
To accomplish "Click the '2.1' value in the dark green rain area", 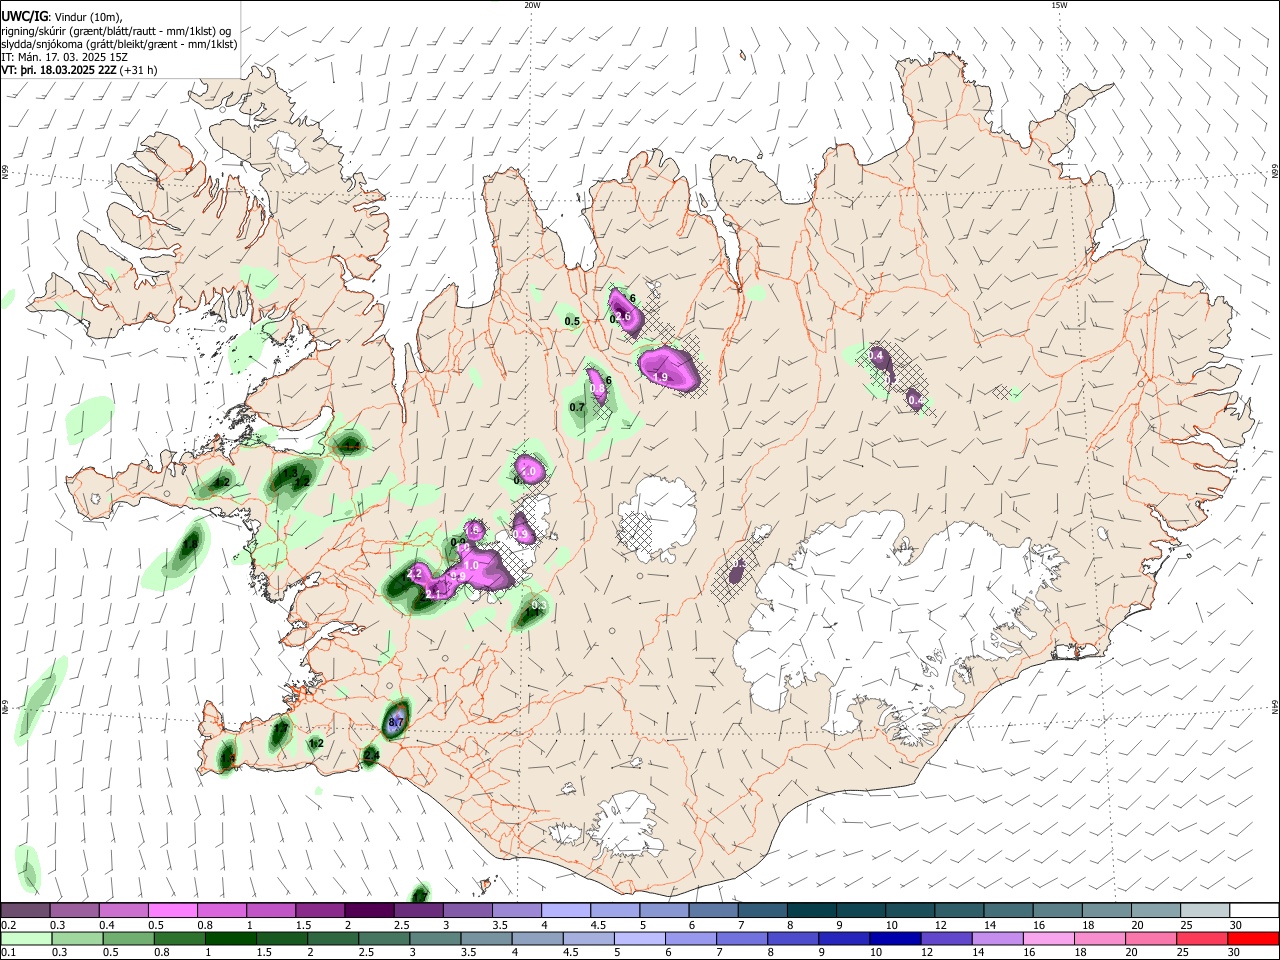I will tap(433, 594).
